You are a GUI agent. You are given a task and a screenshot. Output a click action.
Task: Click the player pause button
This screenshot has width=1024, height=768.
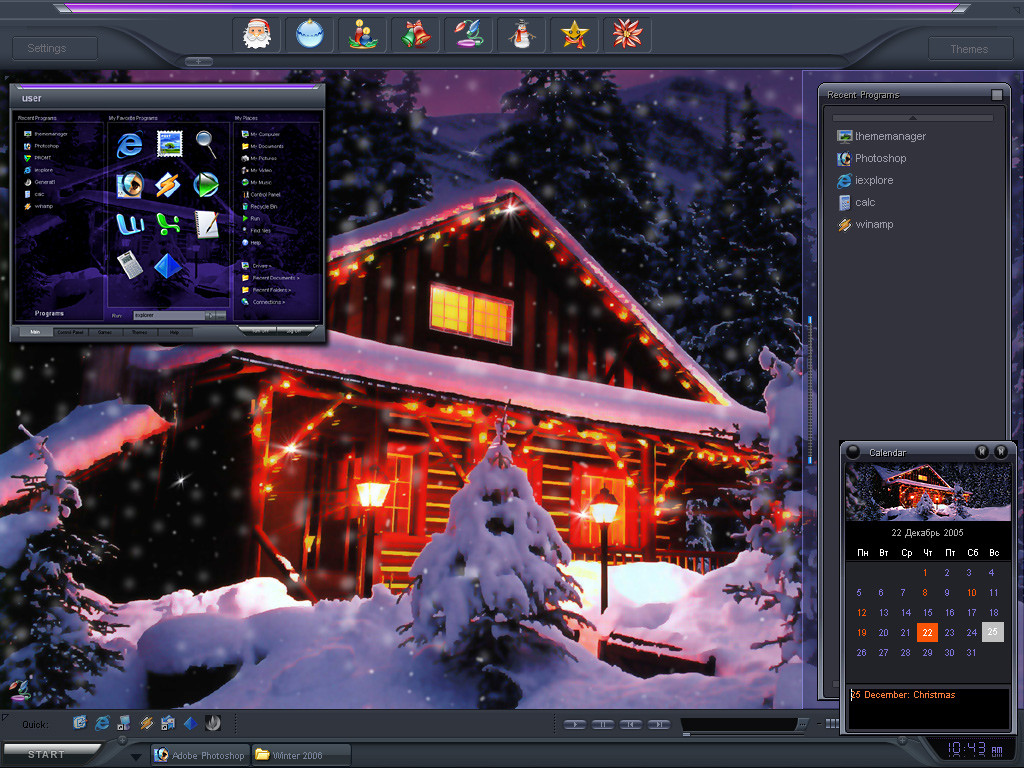click(x=602, y=724)
